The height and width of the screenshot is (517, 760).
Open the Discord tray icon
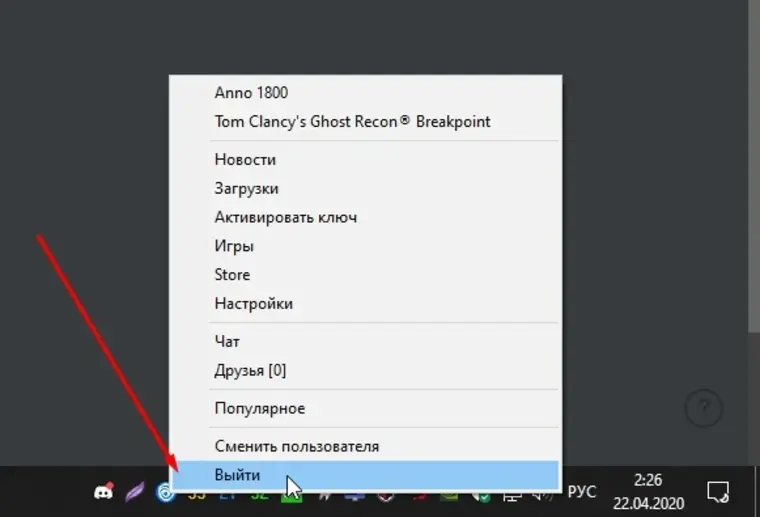coord(103,491)
